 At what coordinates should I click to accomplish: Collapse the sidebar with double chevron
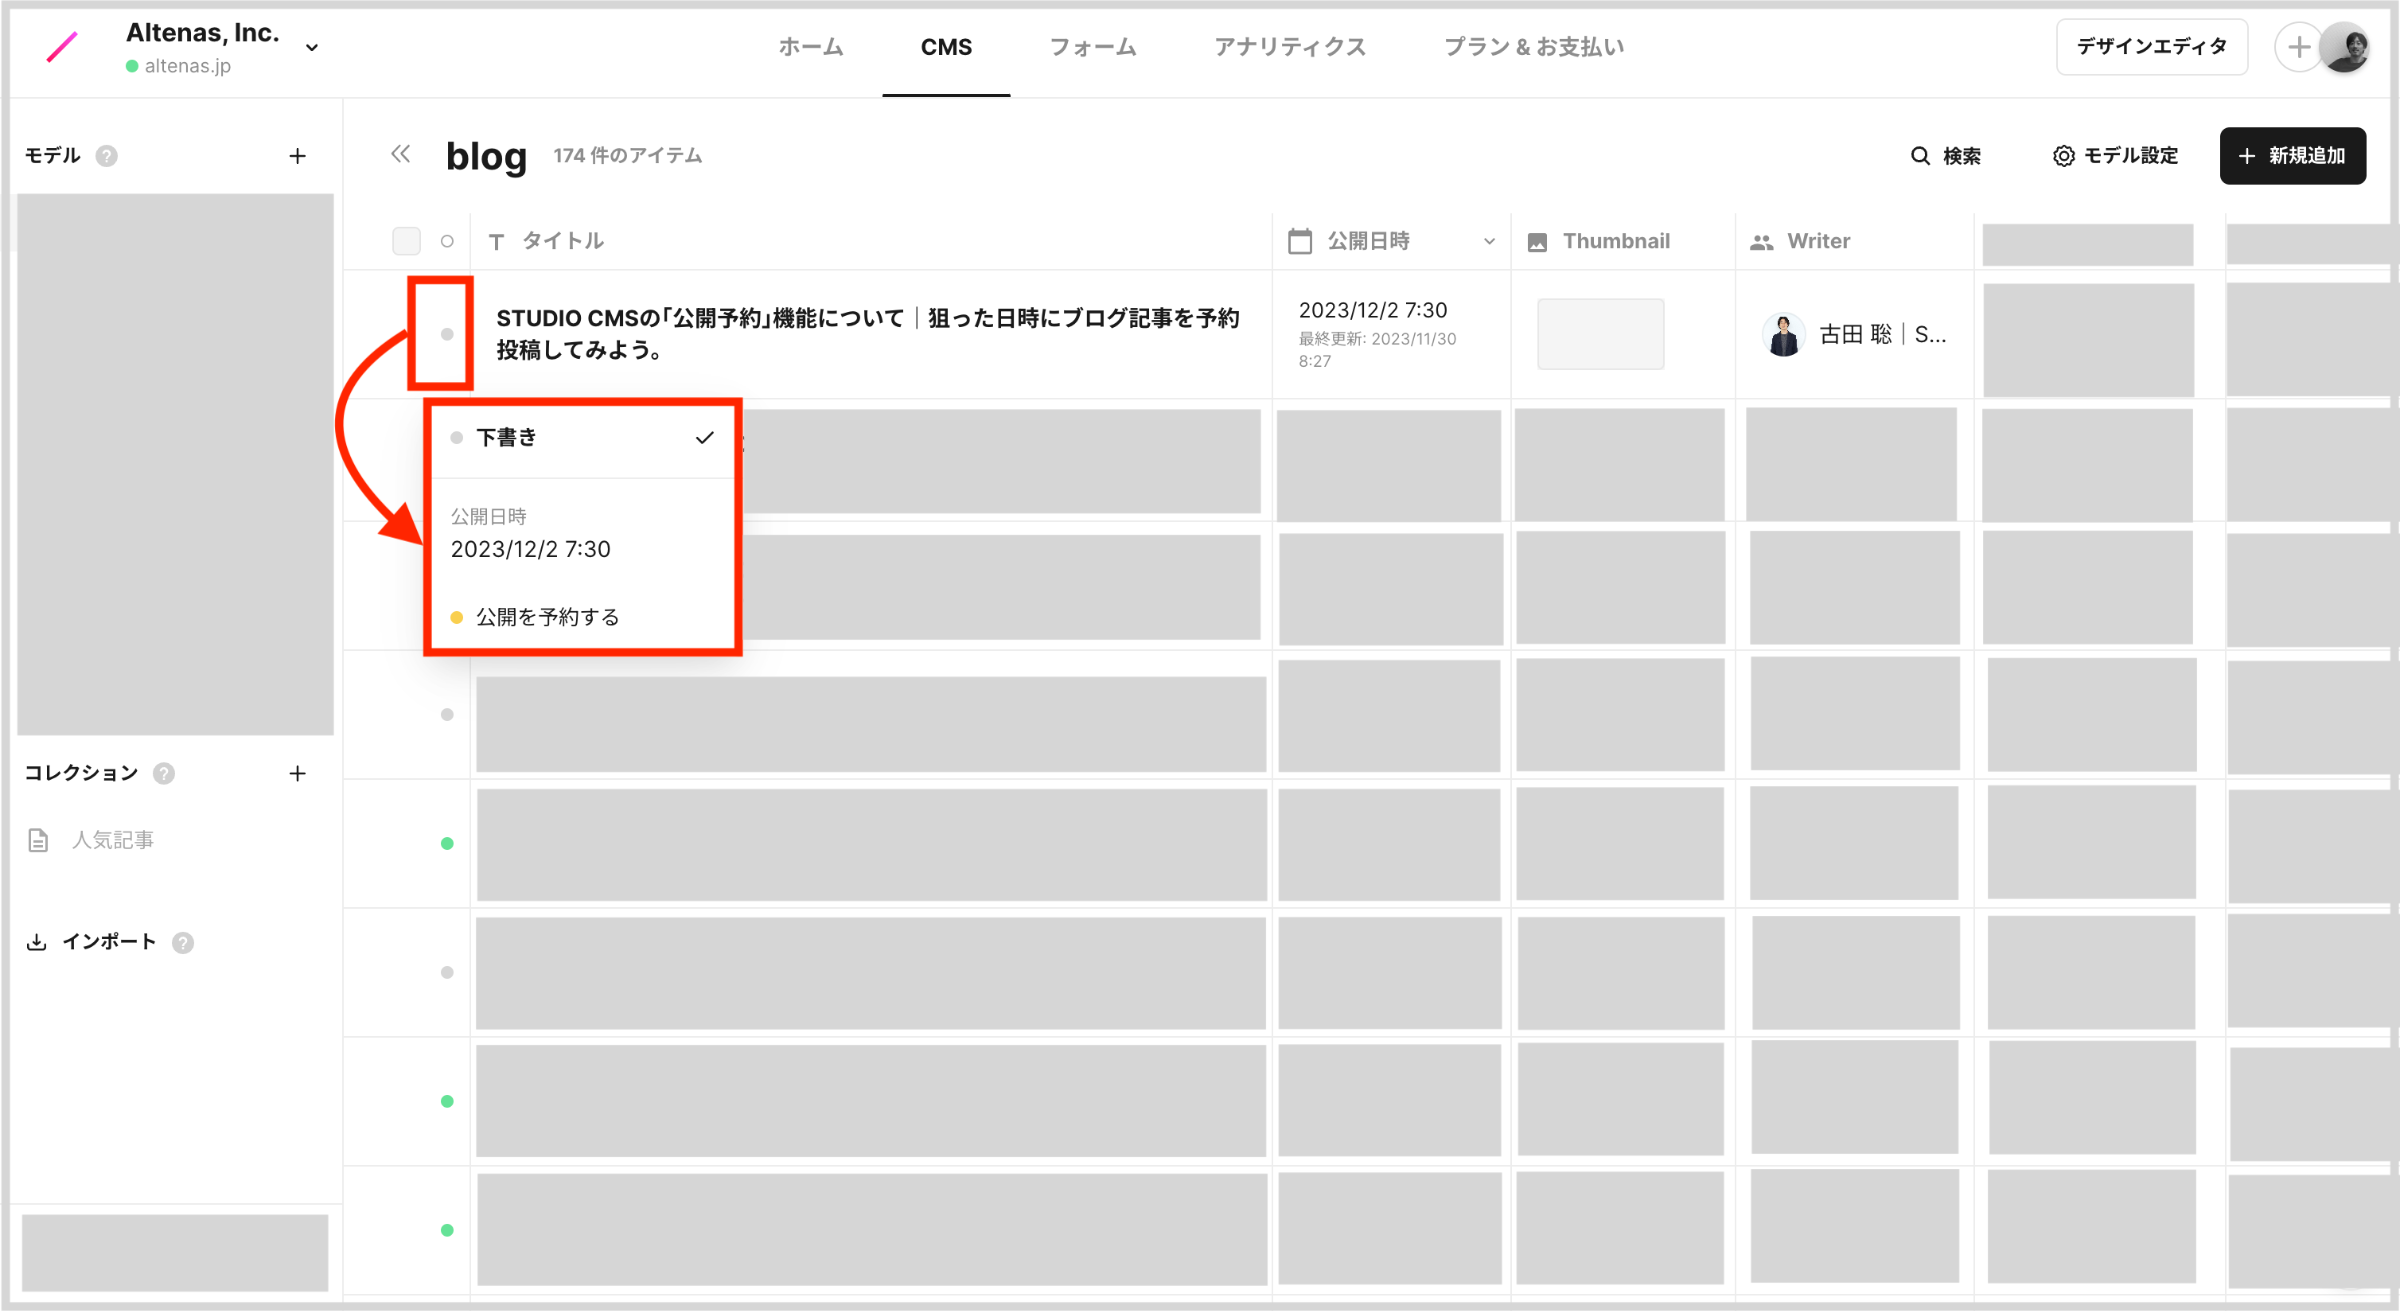pos(401,154)
